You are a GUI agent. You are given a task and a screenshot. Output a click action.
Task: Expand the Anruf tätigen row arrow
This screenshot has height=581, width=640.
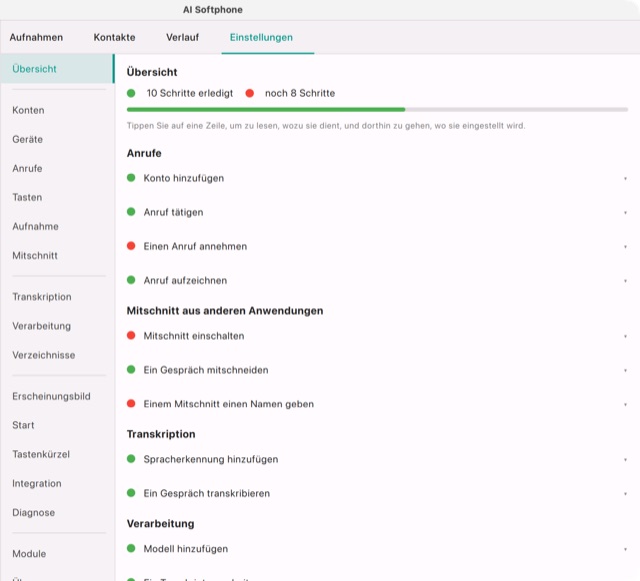click(625, 213)
